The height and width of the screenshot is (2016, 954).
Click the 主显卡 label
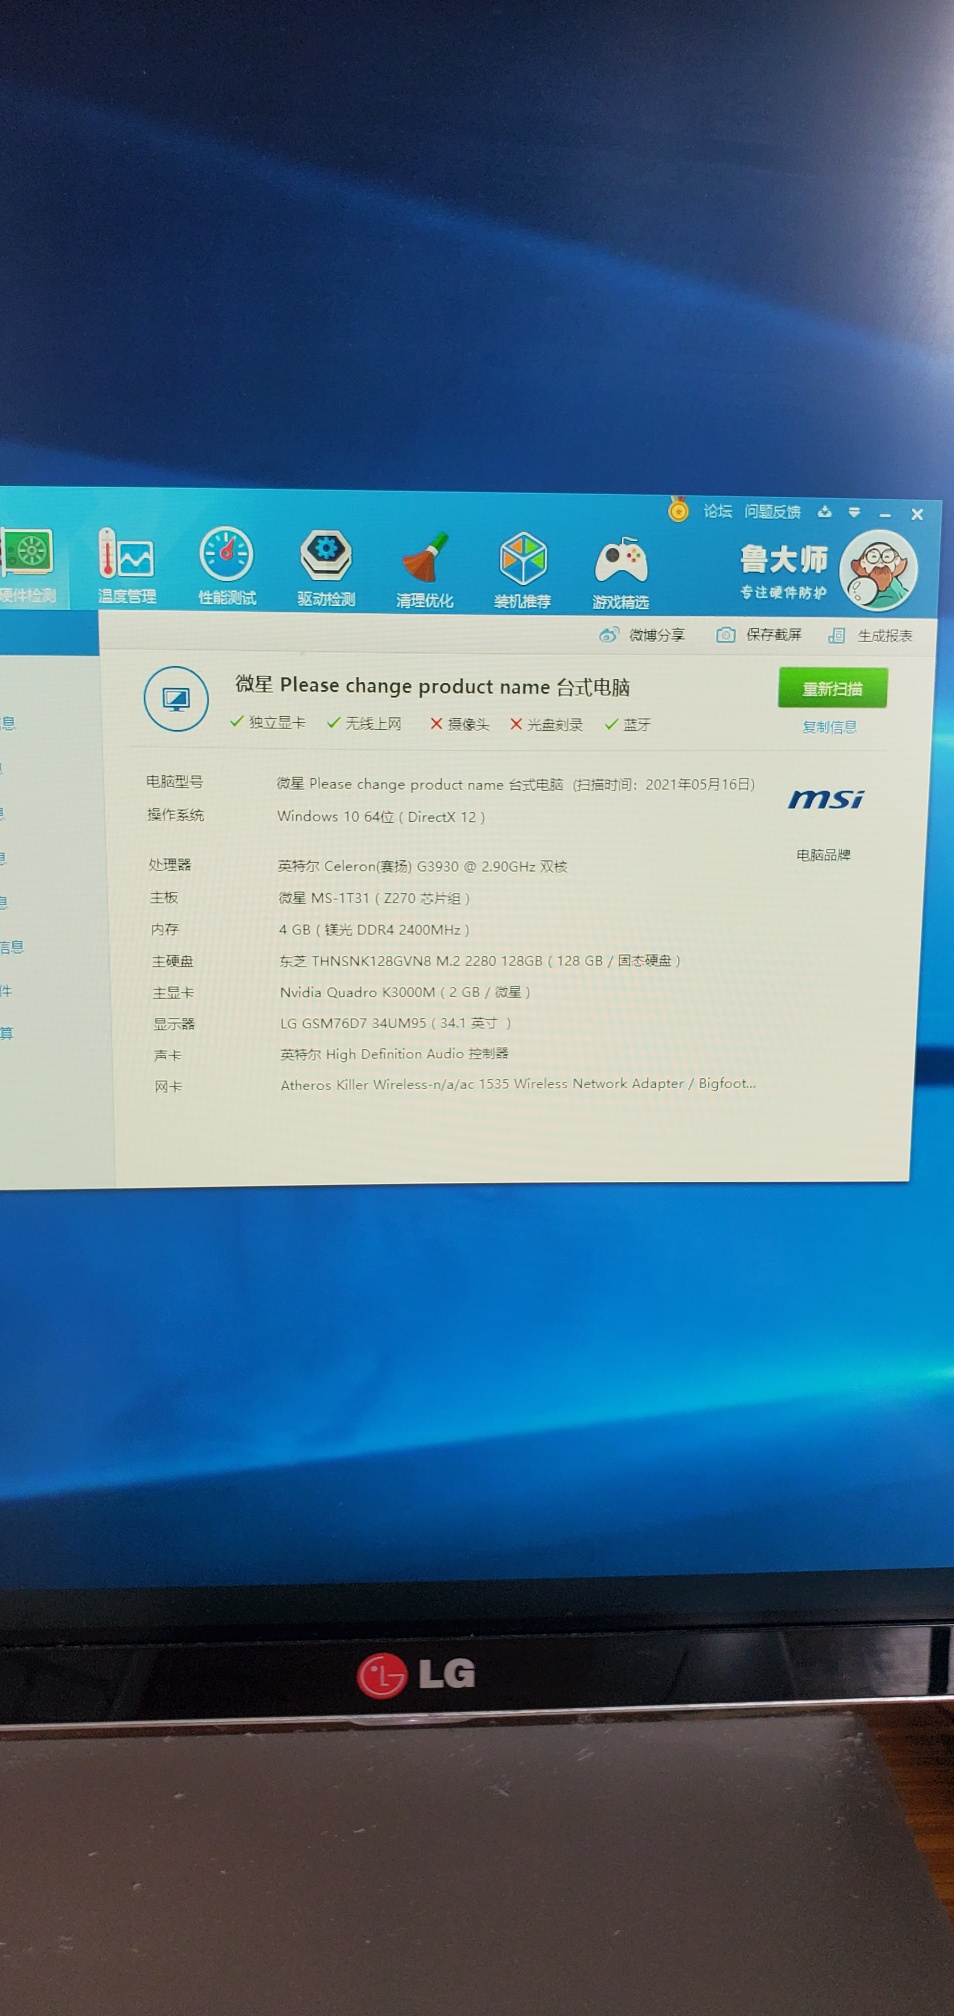click(x=174, y=993)
